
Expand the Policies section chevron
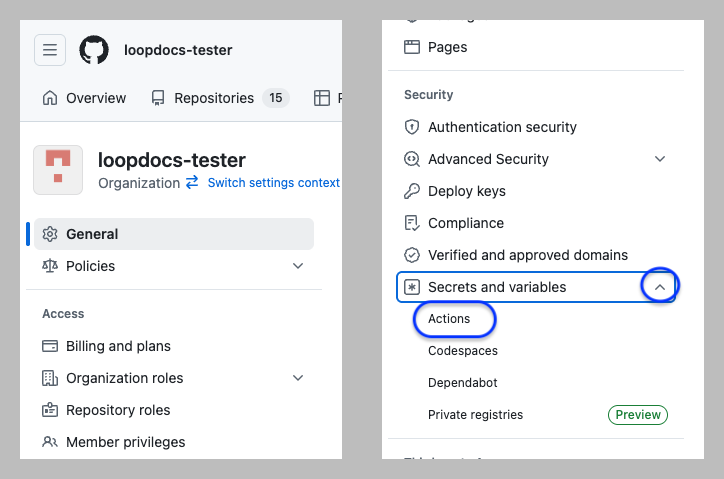click(297, 266)
